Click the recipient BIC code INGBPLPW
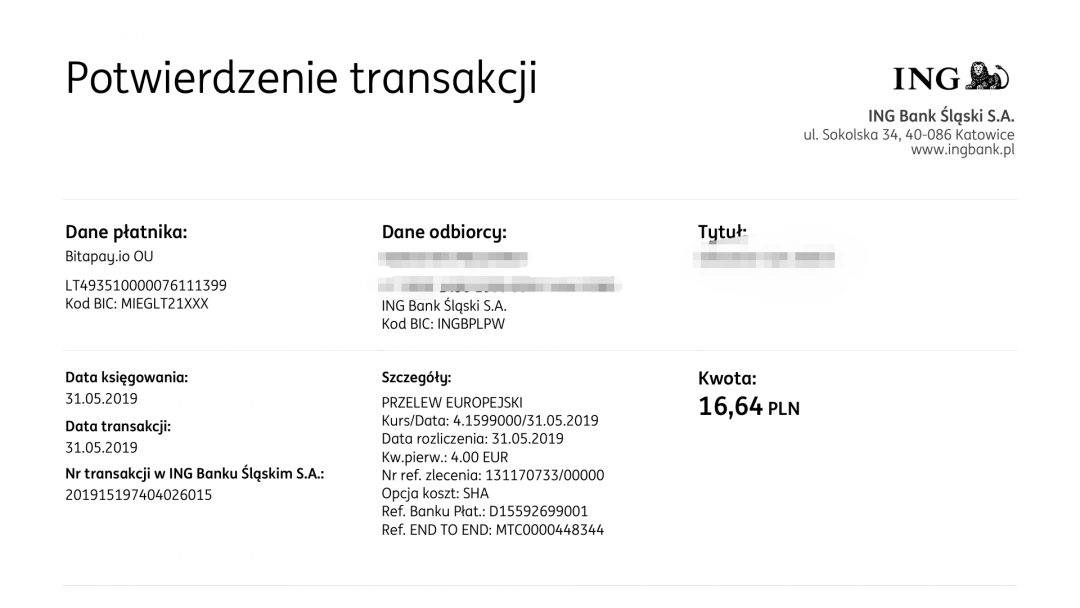 (443, 324)
